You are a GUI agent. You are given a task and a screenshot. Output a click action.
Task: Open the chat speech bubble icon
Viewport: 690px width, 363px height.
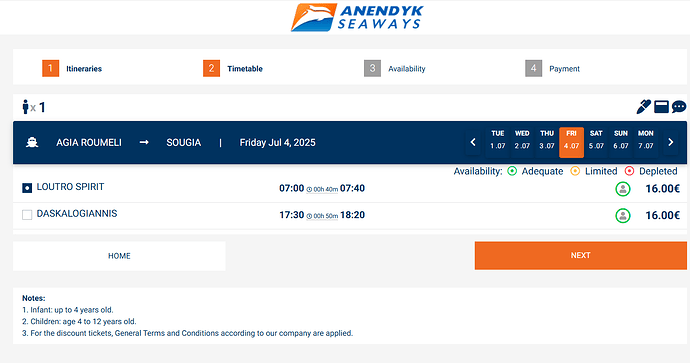[x=679, y=106]
